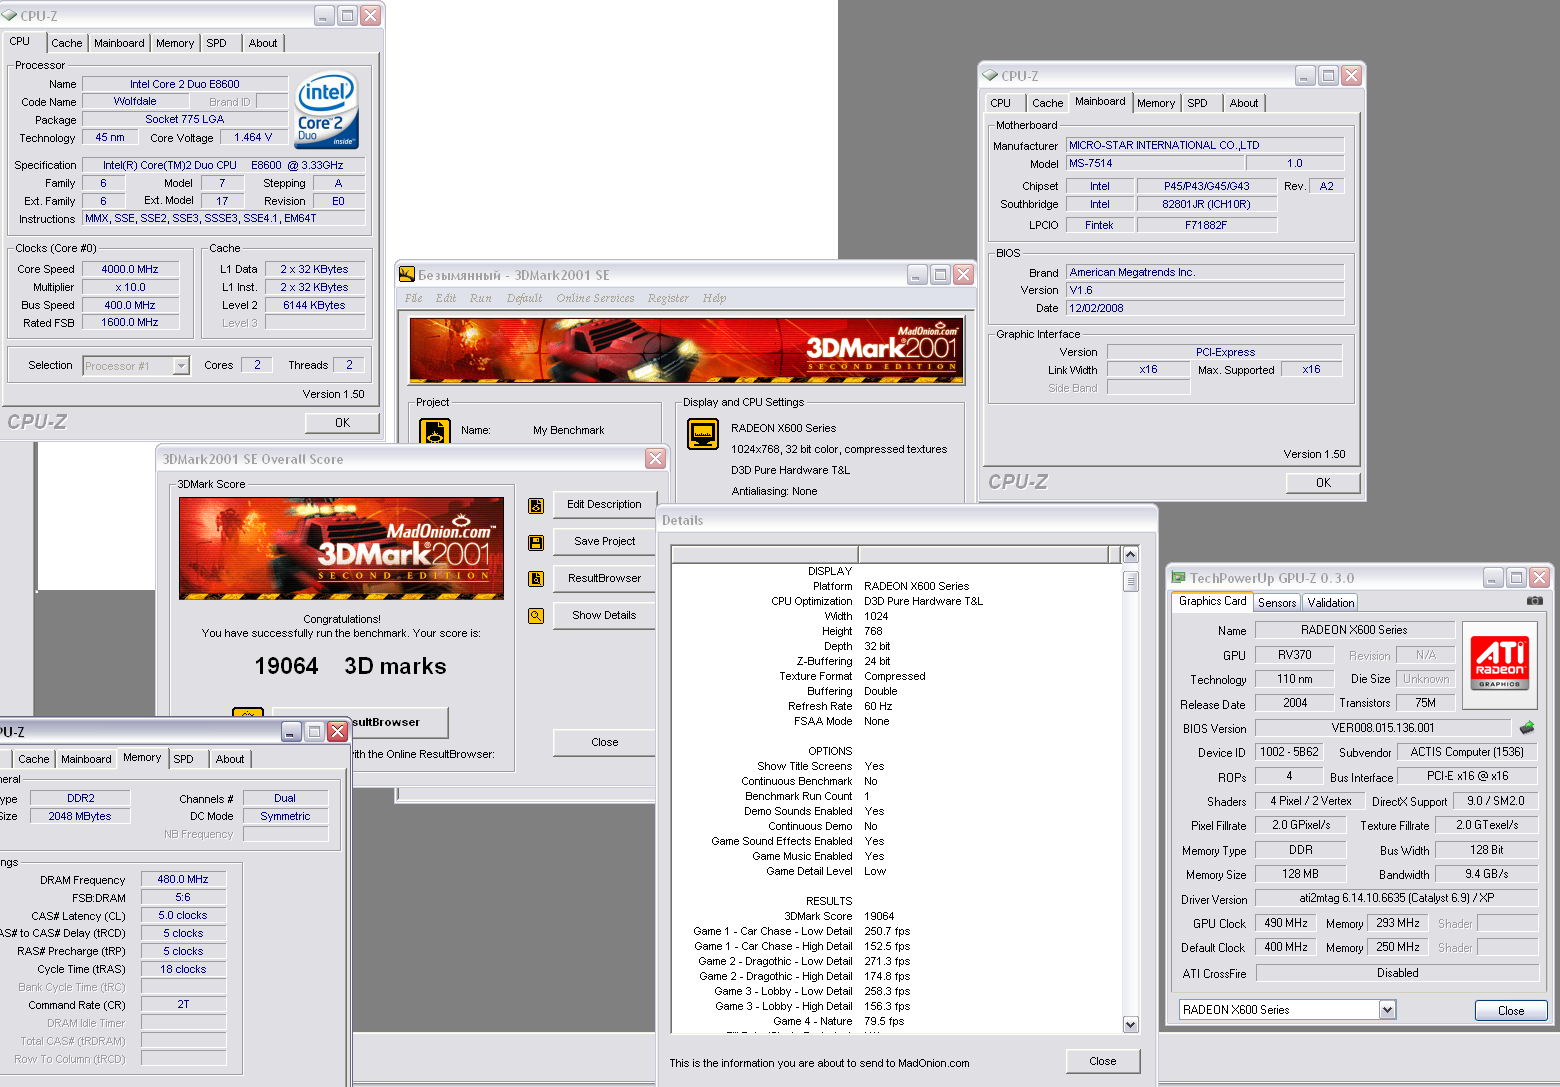
Task: Open the Register menu in 3DMark2001
Action: coord(668,298)
